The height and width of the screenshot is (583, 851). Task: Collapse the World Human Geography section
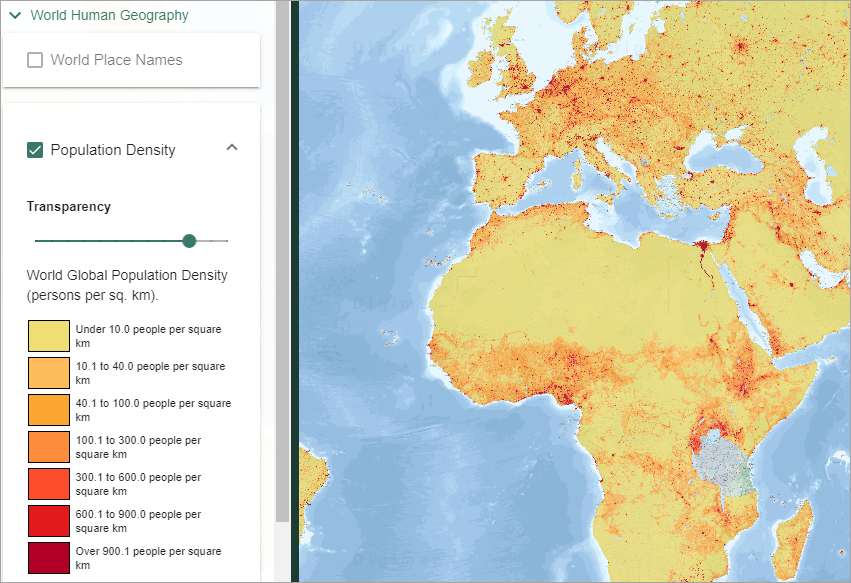pyautogui.click(x=15, y=16)
